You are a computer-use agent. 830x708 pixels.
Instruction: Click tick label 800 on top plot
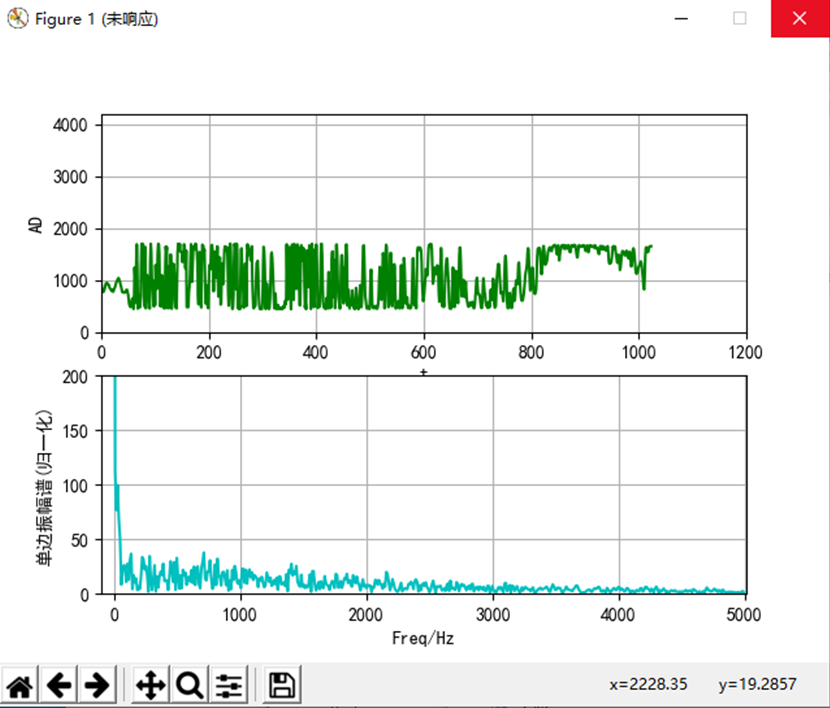pos(531,352)
